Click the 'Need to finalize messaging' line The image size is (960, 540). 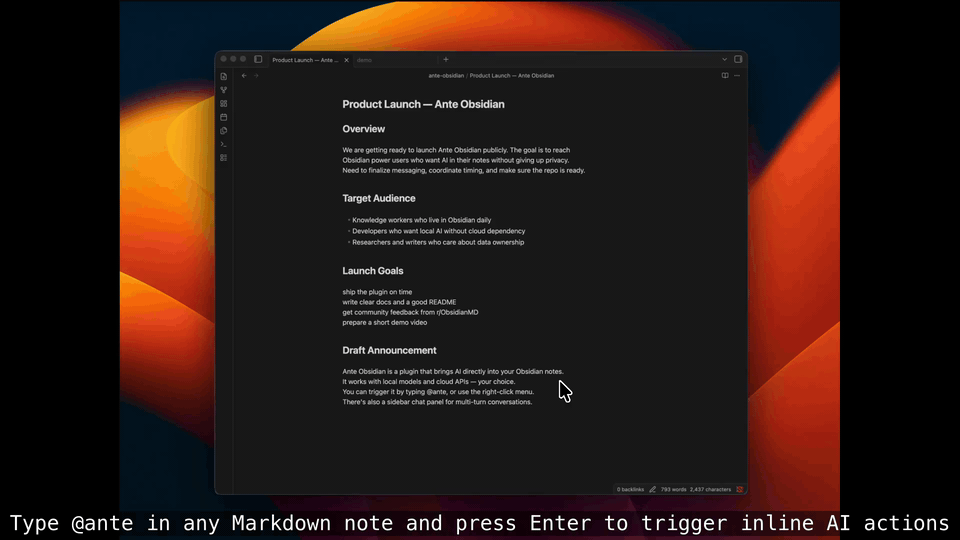coord(463,170)
